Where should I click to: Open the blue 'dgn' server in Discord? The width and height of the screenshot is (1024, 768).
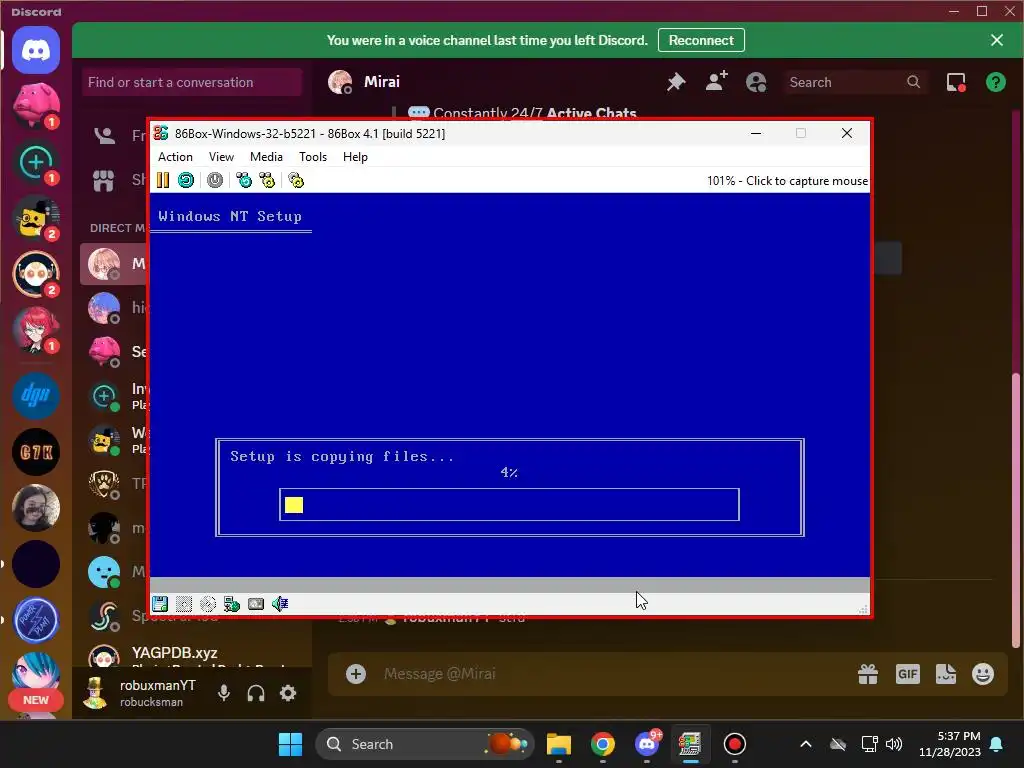(36, 395)
